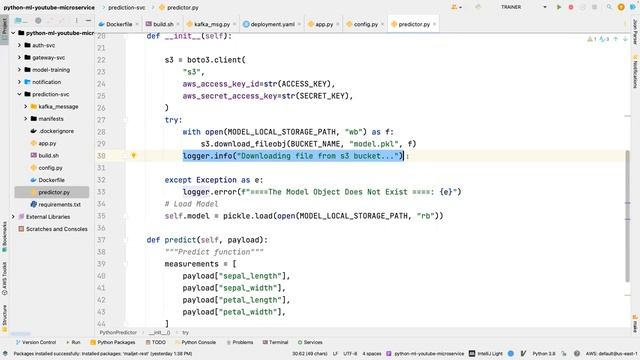This screenshot has height=360, width=640.
Task: Click prediction-svc in the breadcrumb path
Action: [x=127, y=7]
